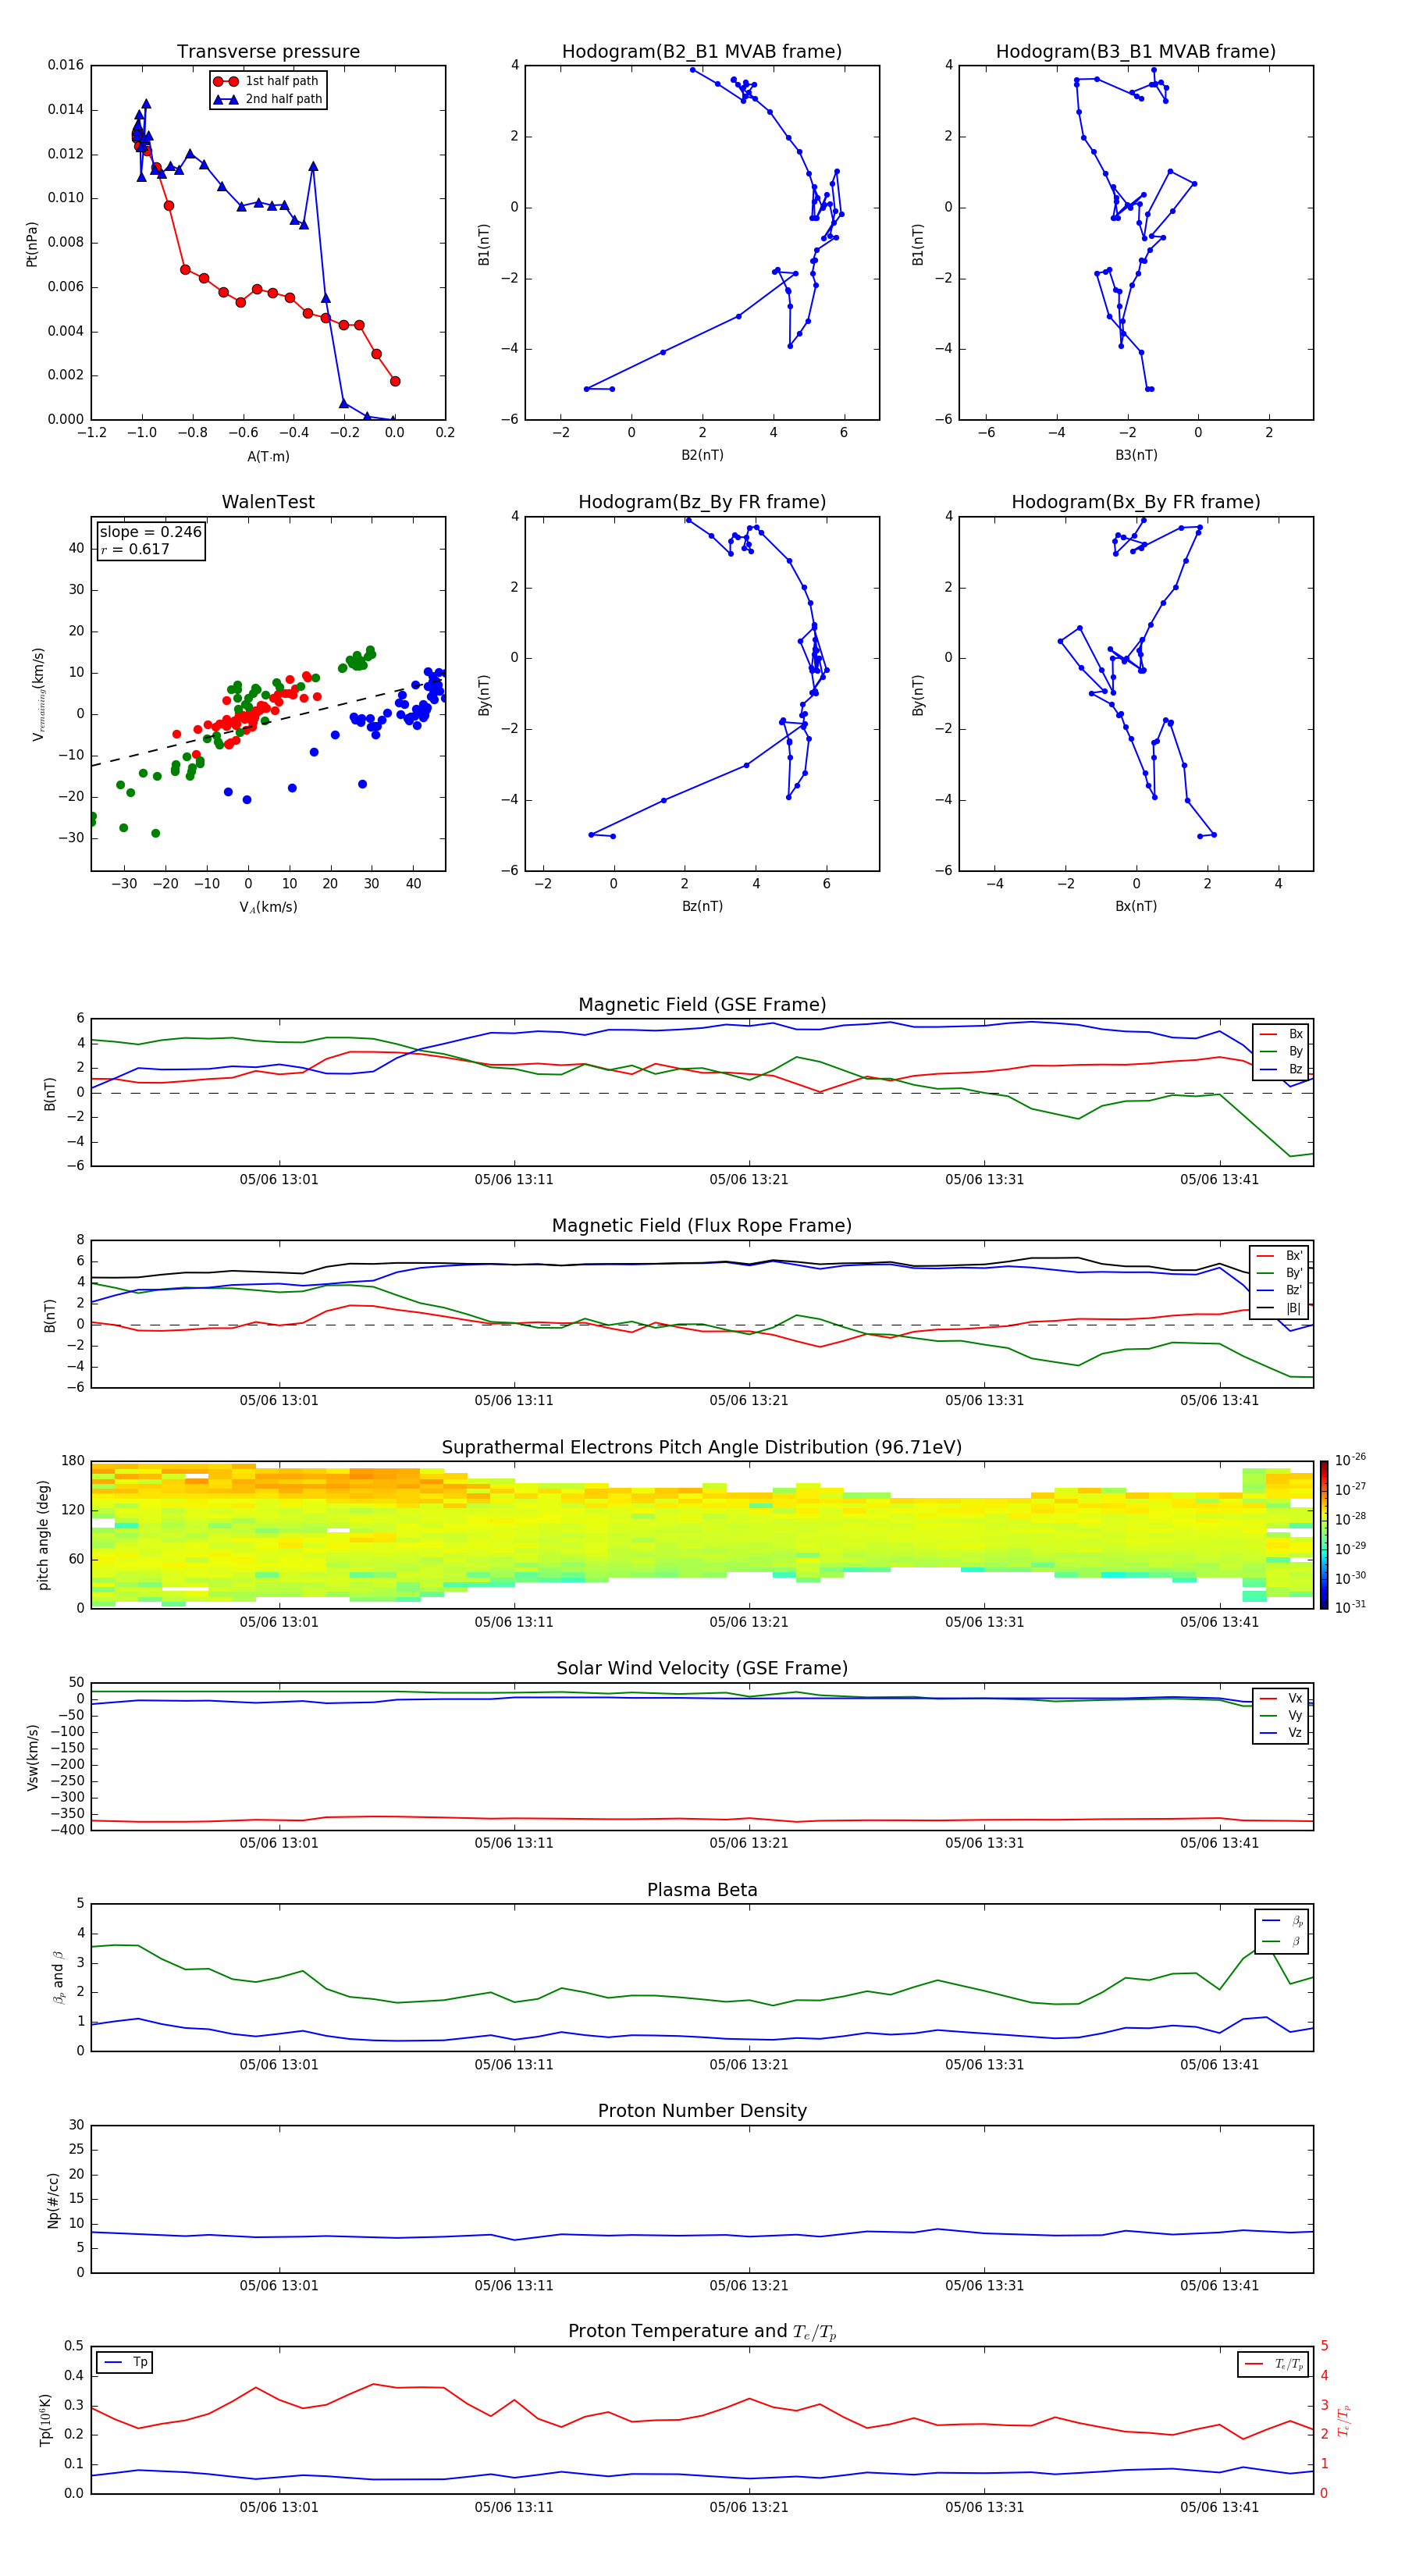Screen dimensions: 1405x2576
Task: Select Bz' in the Flux Rope legend
Action: [1280, 1290]
